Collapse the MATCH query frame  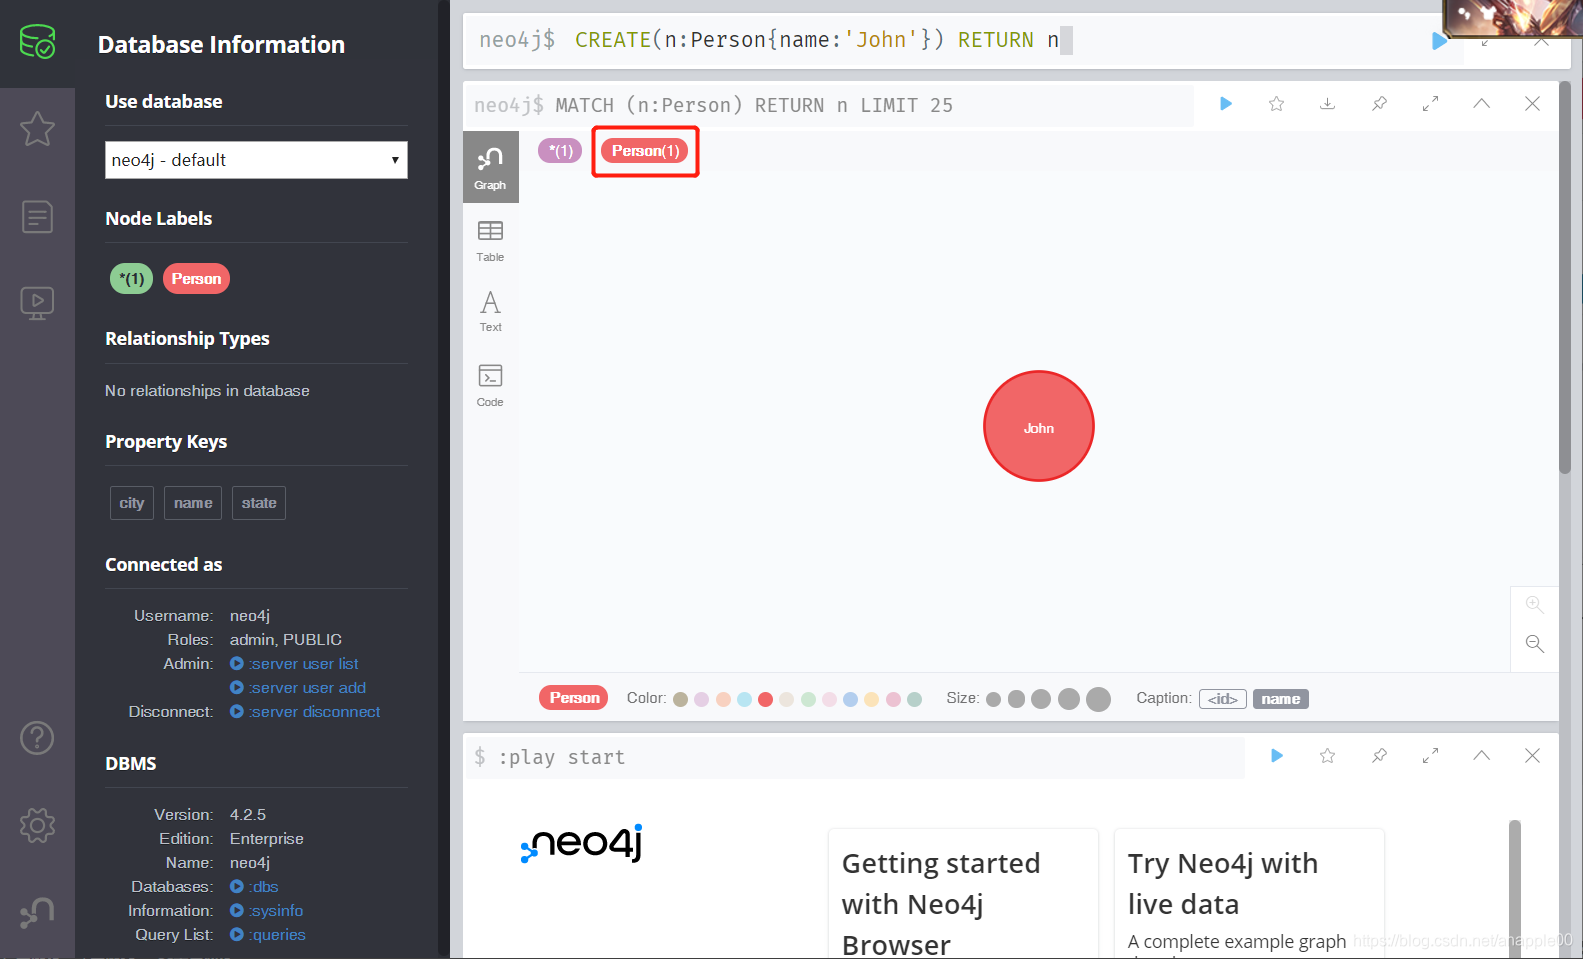[1481, 104]
